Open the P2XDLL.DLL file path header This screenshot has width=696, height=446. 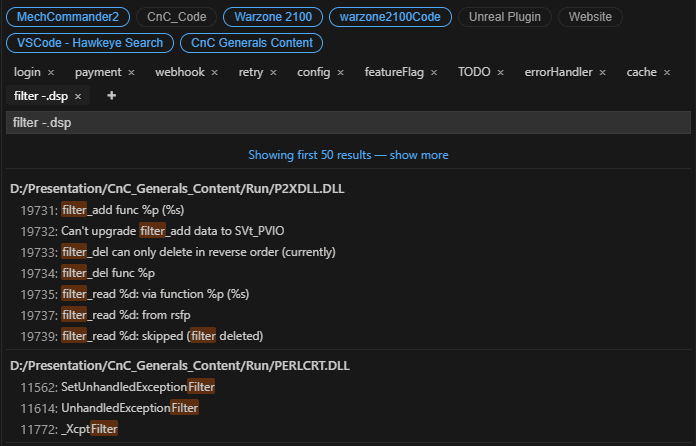[177, 189]
